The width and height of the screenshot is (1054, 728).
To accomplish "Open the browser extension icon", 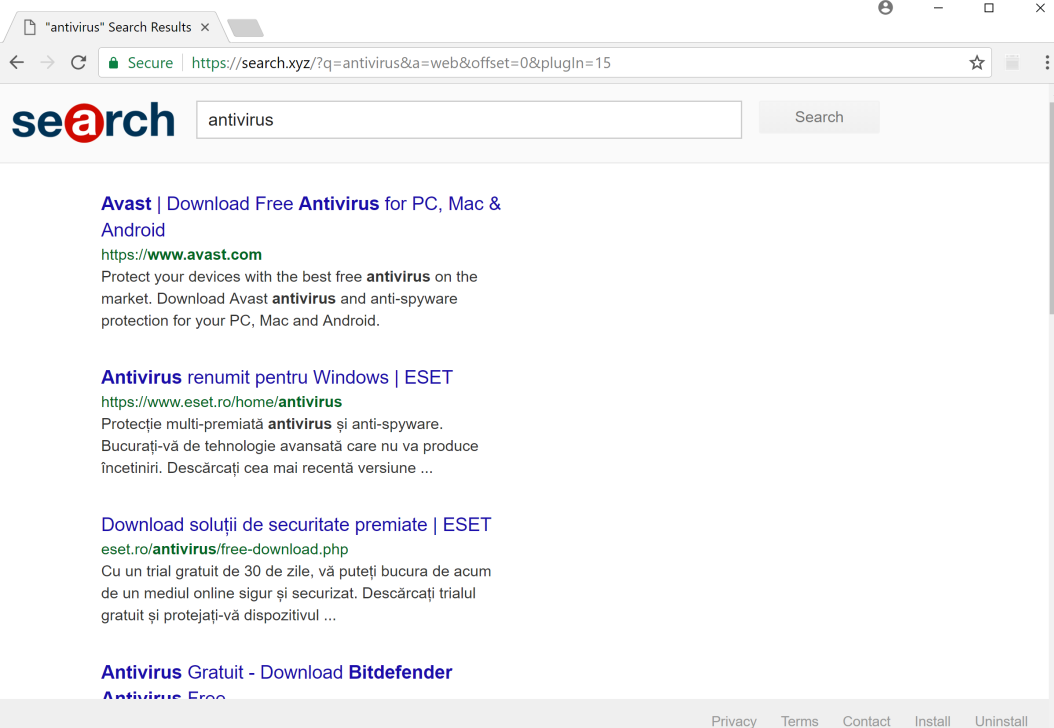I will tap(1012, 63).
